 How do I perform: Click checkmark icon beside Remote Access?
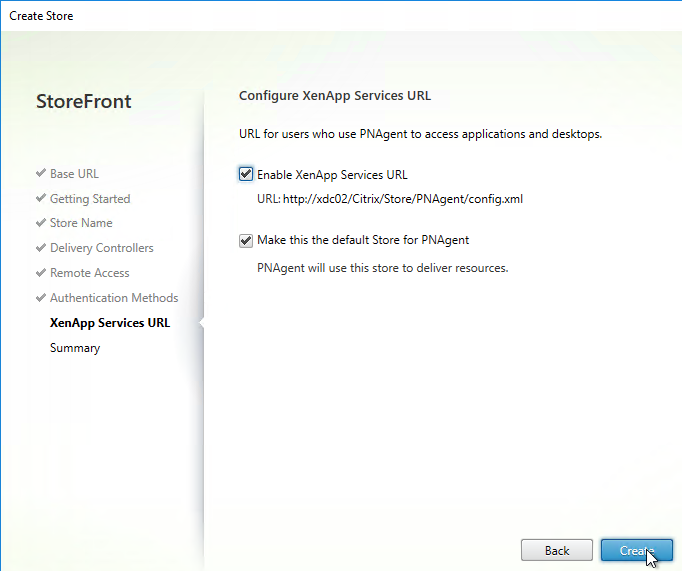click(x=41, y=273)
